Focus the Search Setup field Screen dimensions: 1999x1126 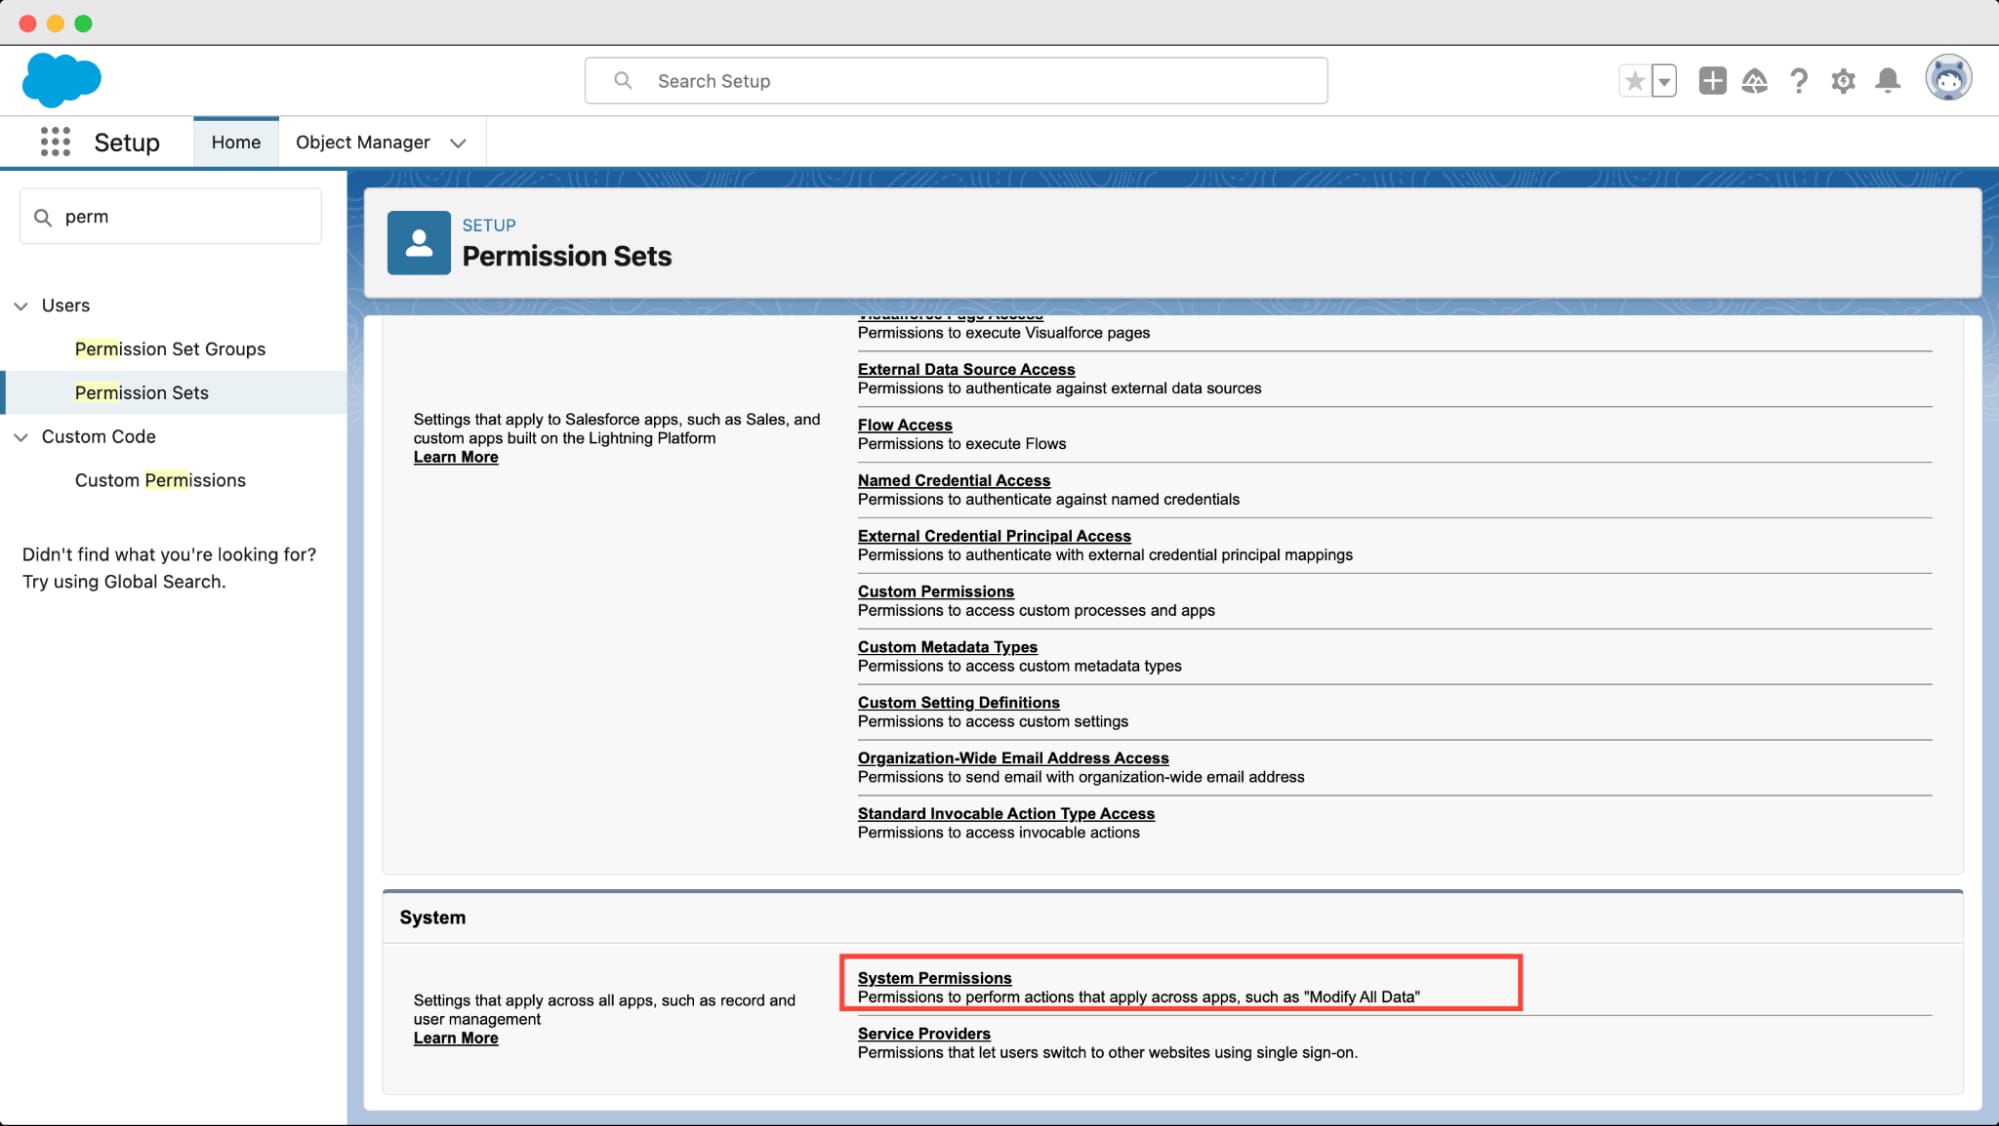coord(956,81)
